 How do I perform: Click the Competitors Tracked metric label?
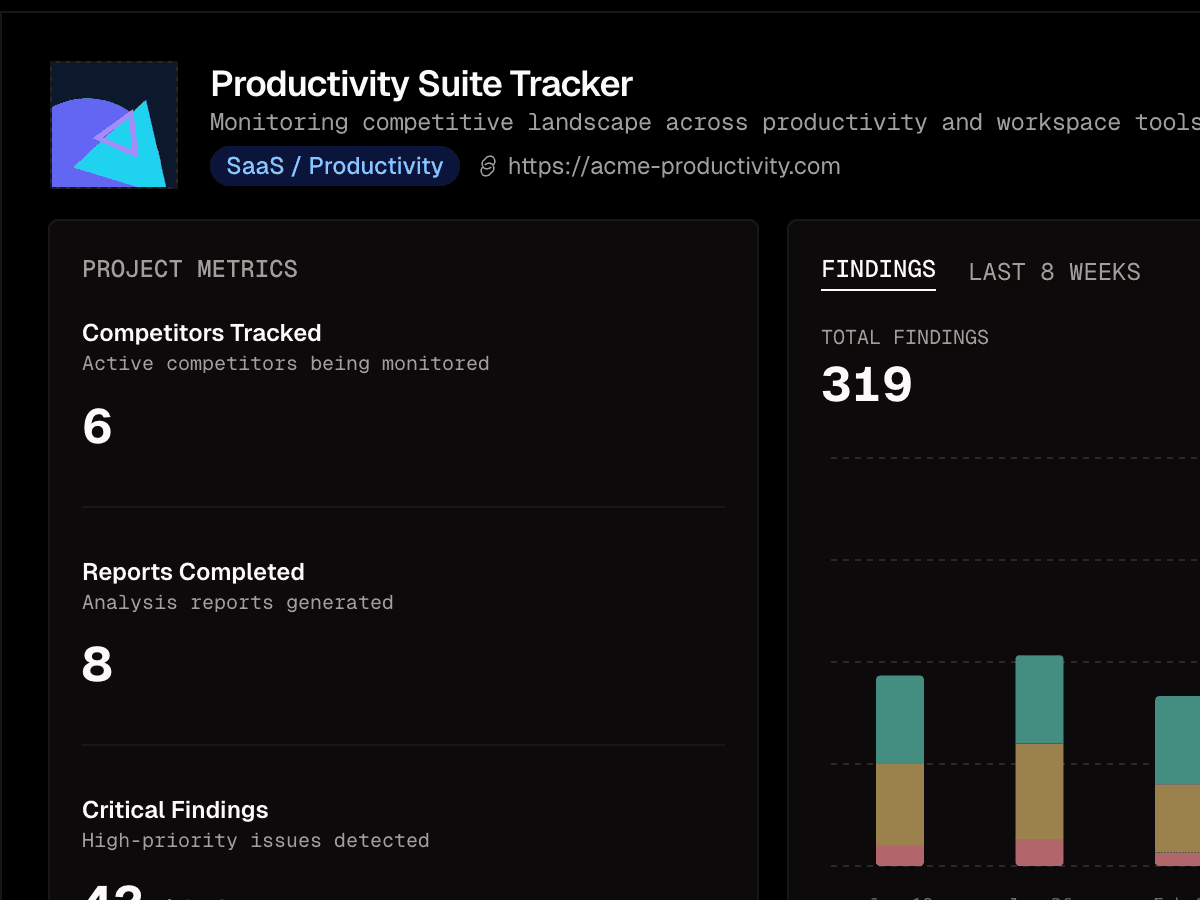click(x=201, y=333)
